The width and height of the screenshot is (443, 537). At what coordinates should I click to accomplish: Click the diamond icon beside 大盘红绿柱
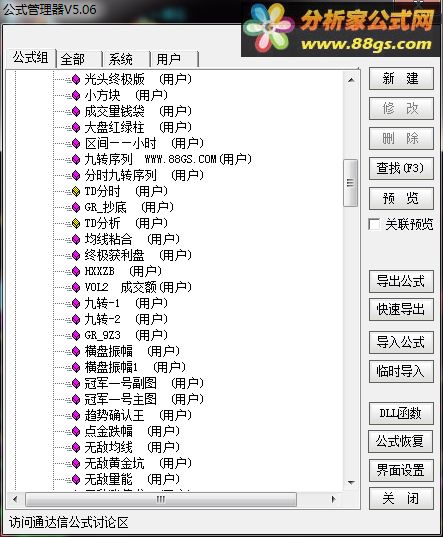click(x=76, y=127)
